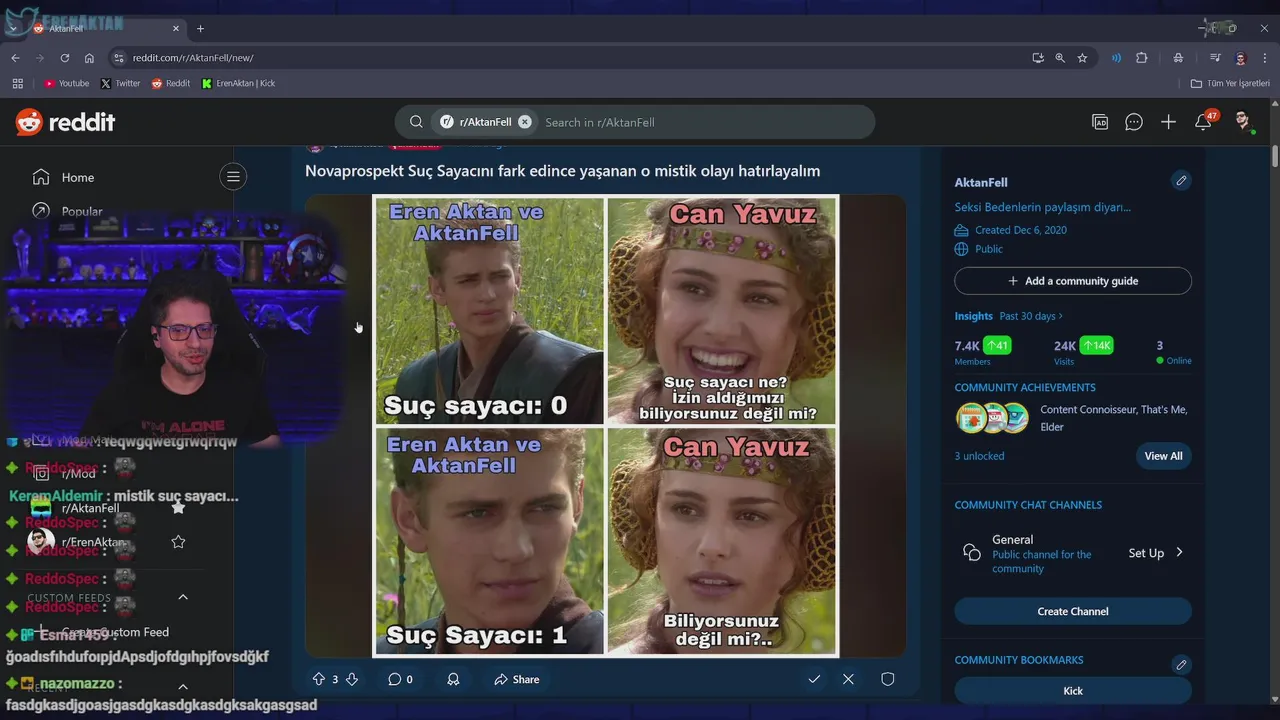This screenshot has width=1280, height=720.
Task: Open the Youtube bookmark
Action: click(x=66, y=84)
